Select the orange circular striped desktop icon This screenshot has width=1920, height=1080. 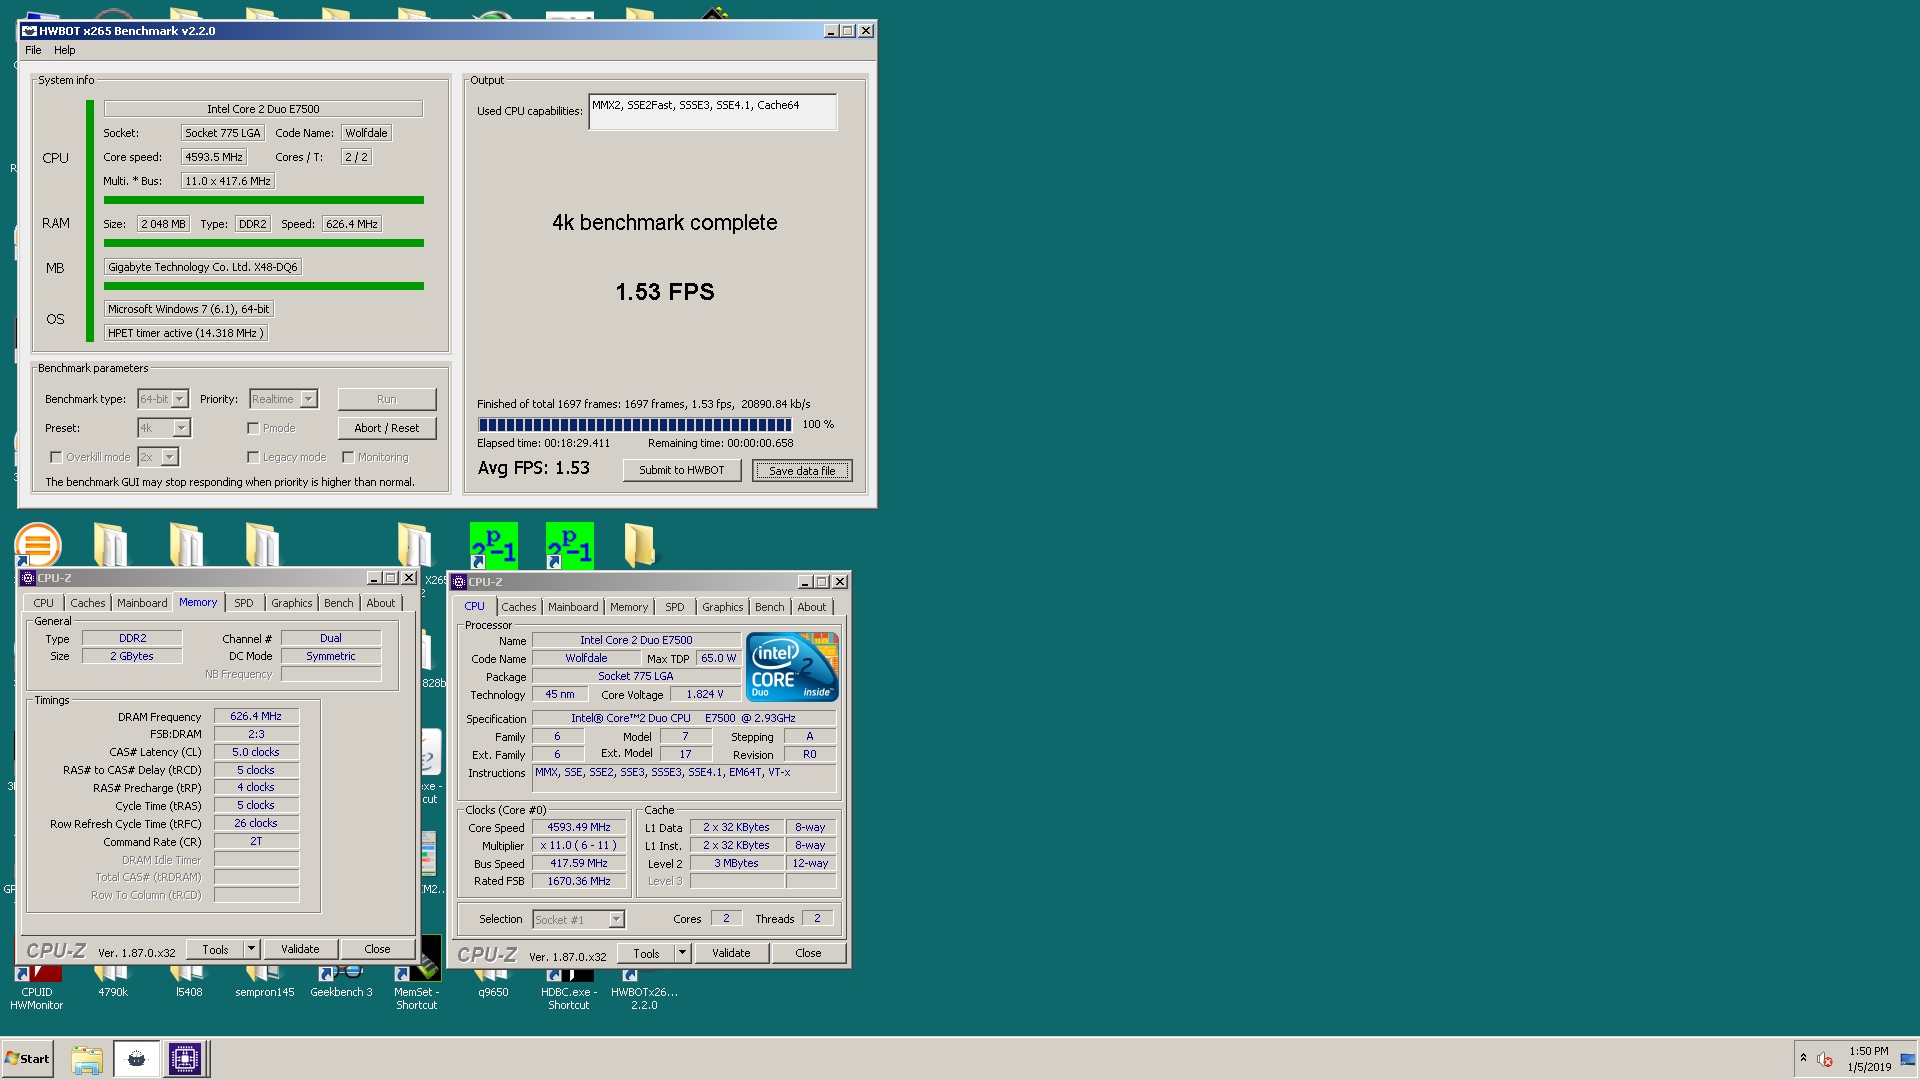(x=38, y=546)
